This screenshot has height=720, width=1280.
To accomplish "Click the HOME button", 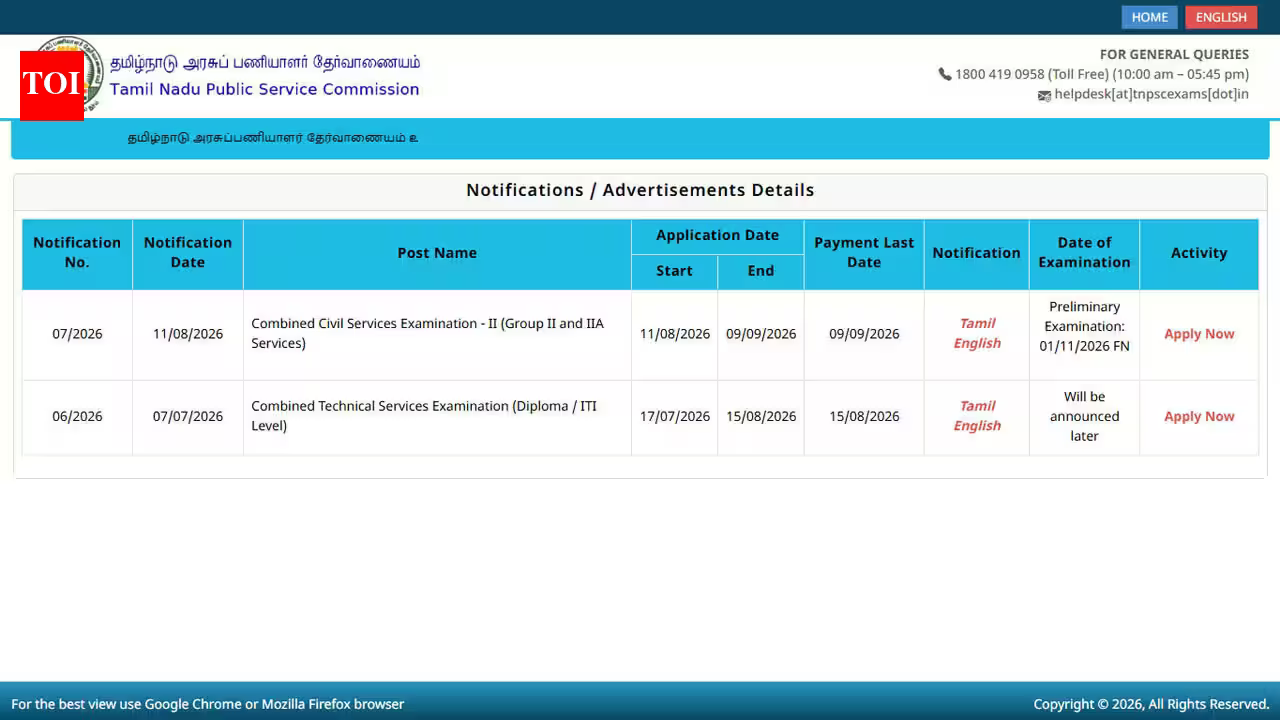I will 1149,17.
